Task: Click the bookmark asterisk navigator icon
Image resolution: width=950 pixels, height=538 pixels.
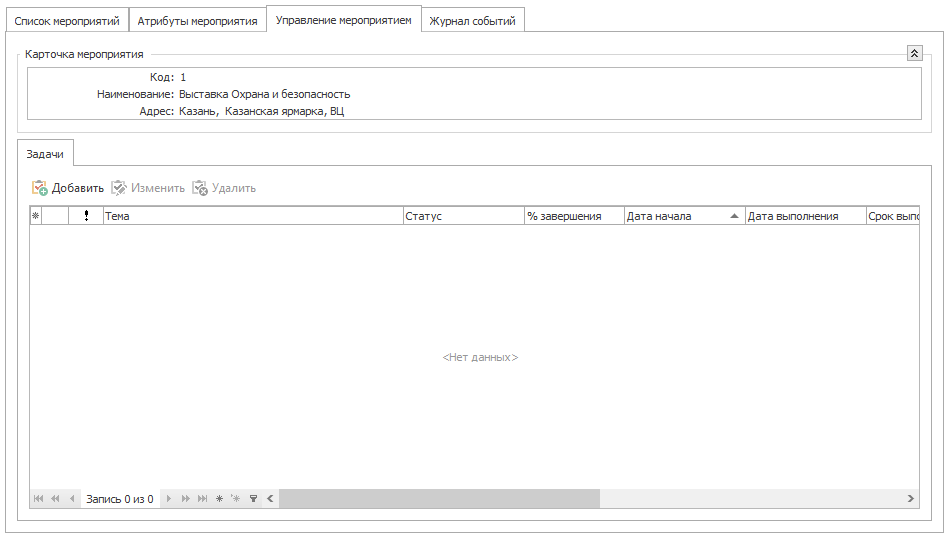Action: click(219, 499)
